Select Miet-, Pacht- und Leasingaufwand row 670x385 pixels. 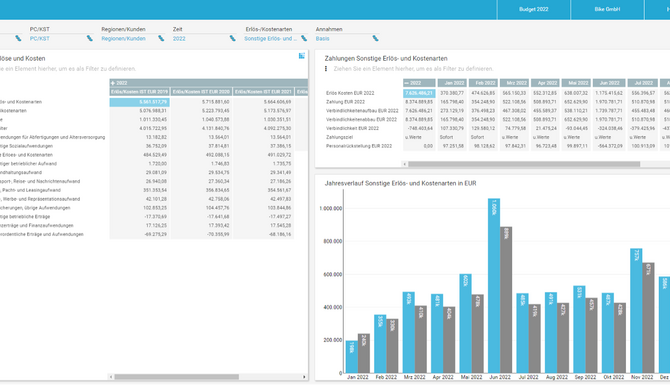pos(30,190)
